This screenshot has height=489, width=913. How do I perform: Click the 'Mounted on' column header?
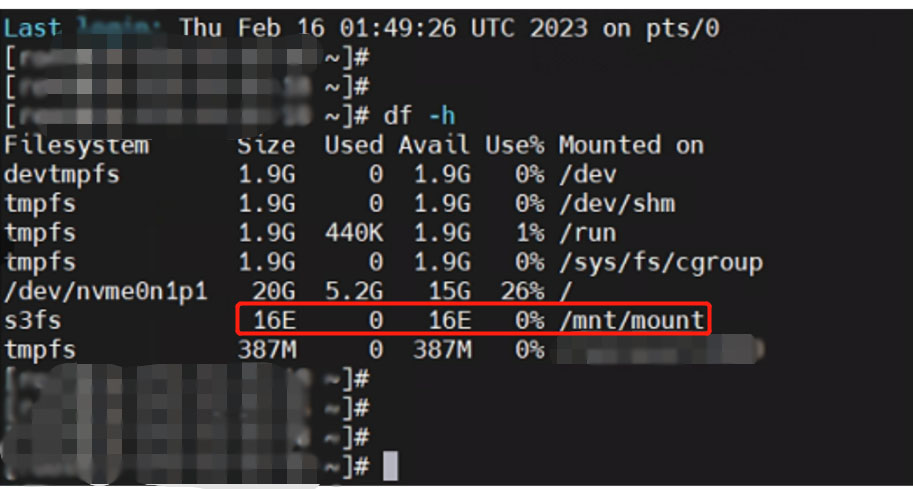[x=631, y=145]
